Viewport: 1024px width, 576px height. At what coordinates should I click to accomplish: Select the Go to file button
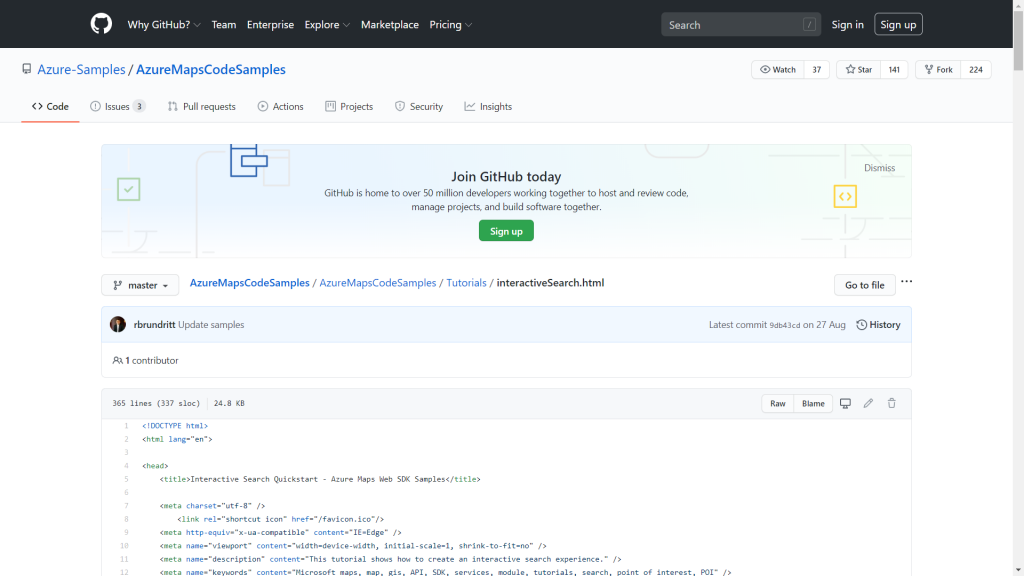click(x=865, y=285)
